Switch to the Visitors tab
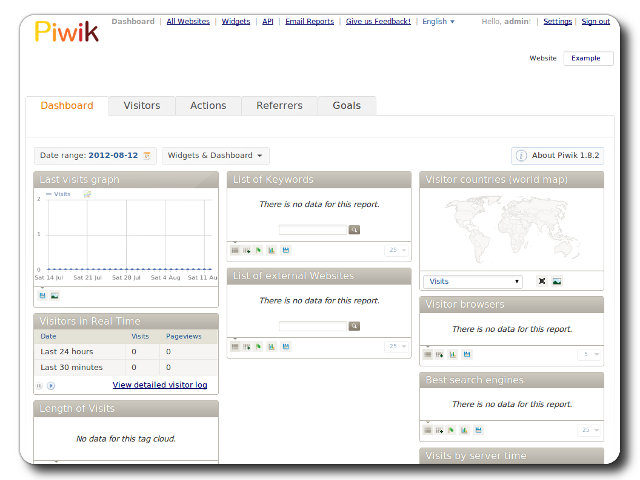 tap(141, 106)
